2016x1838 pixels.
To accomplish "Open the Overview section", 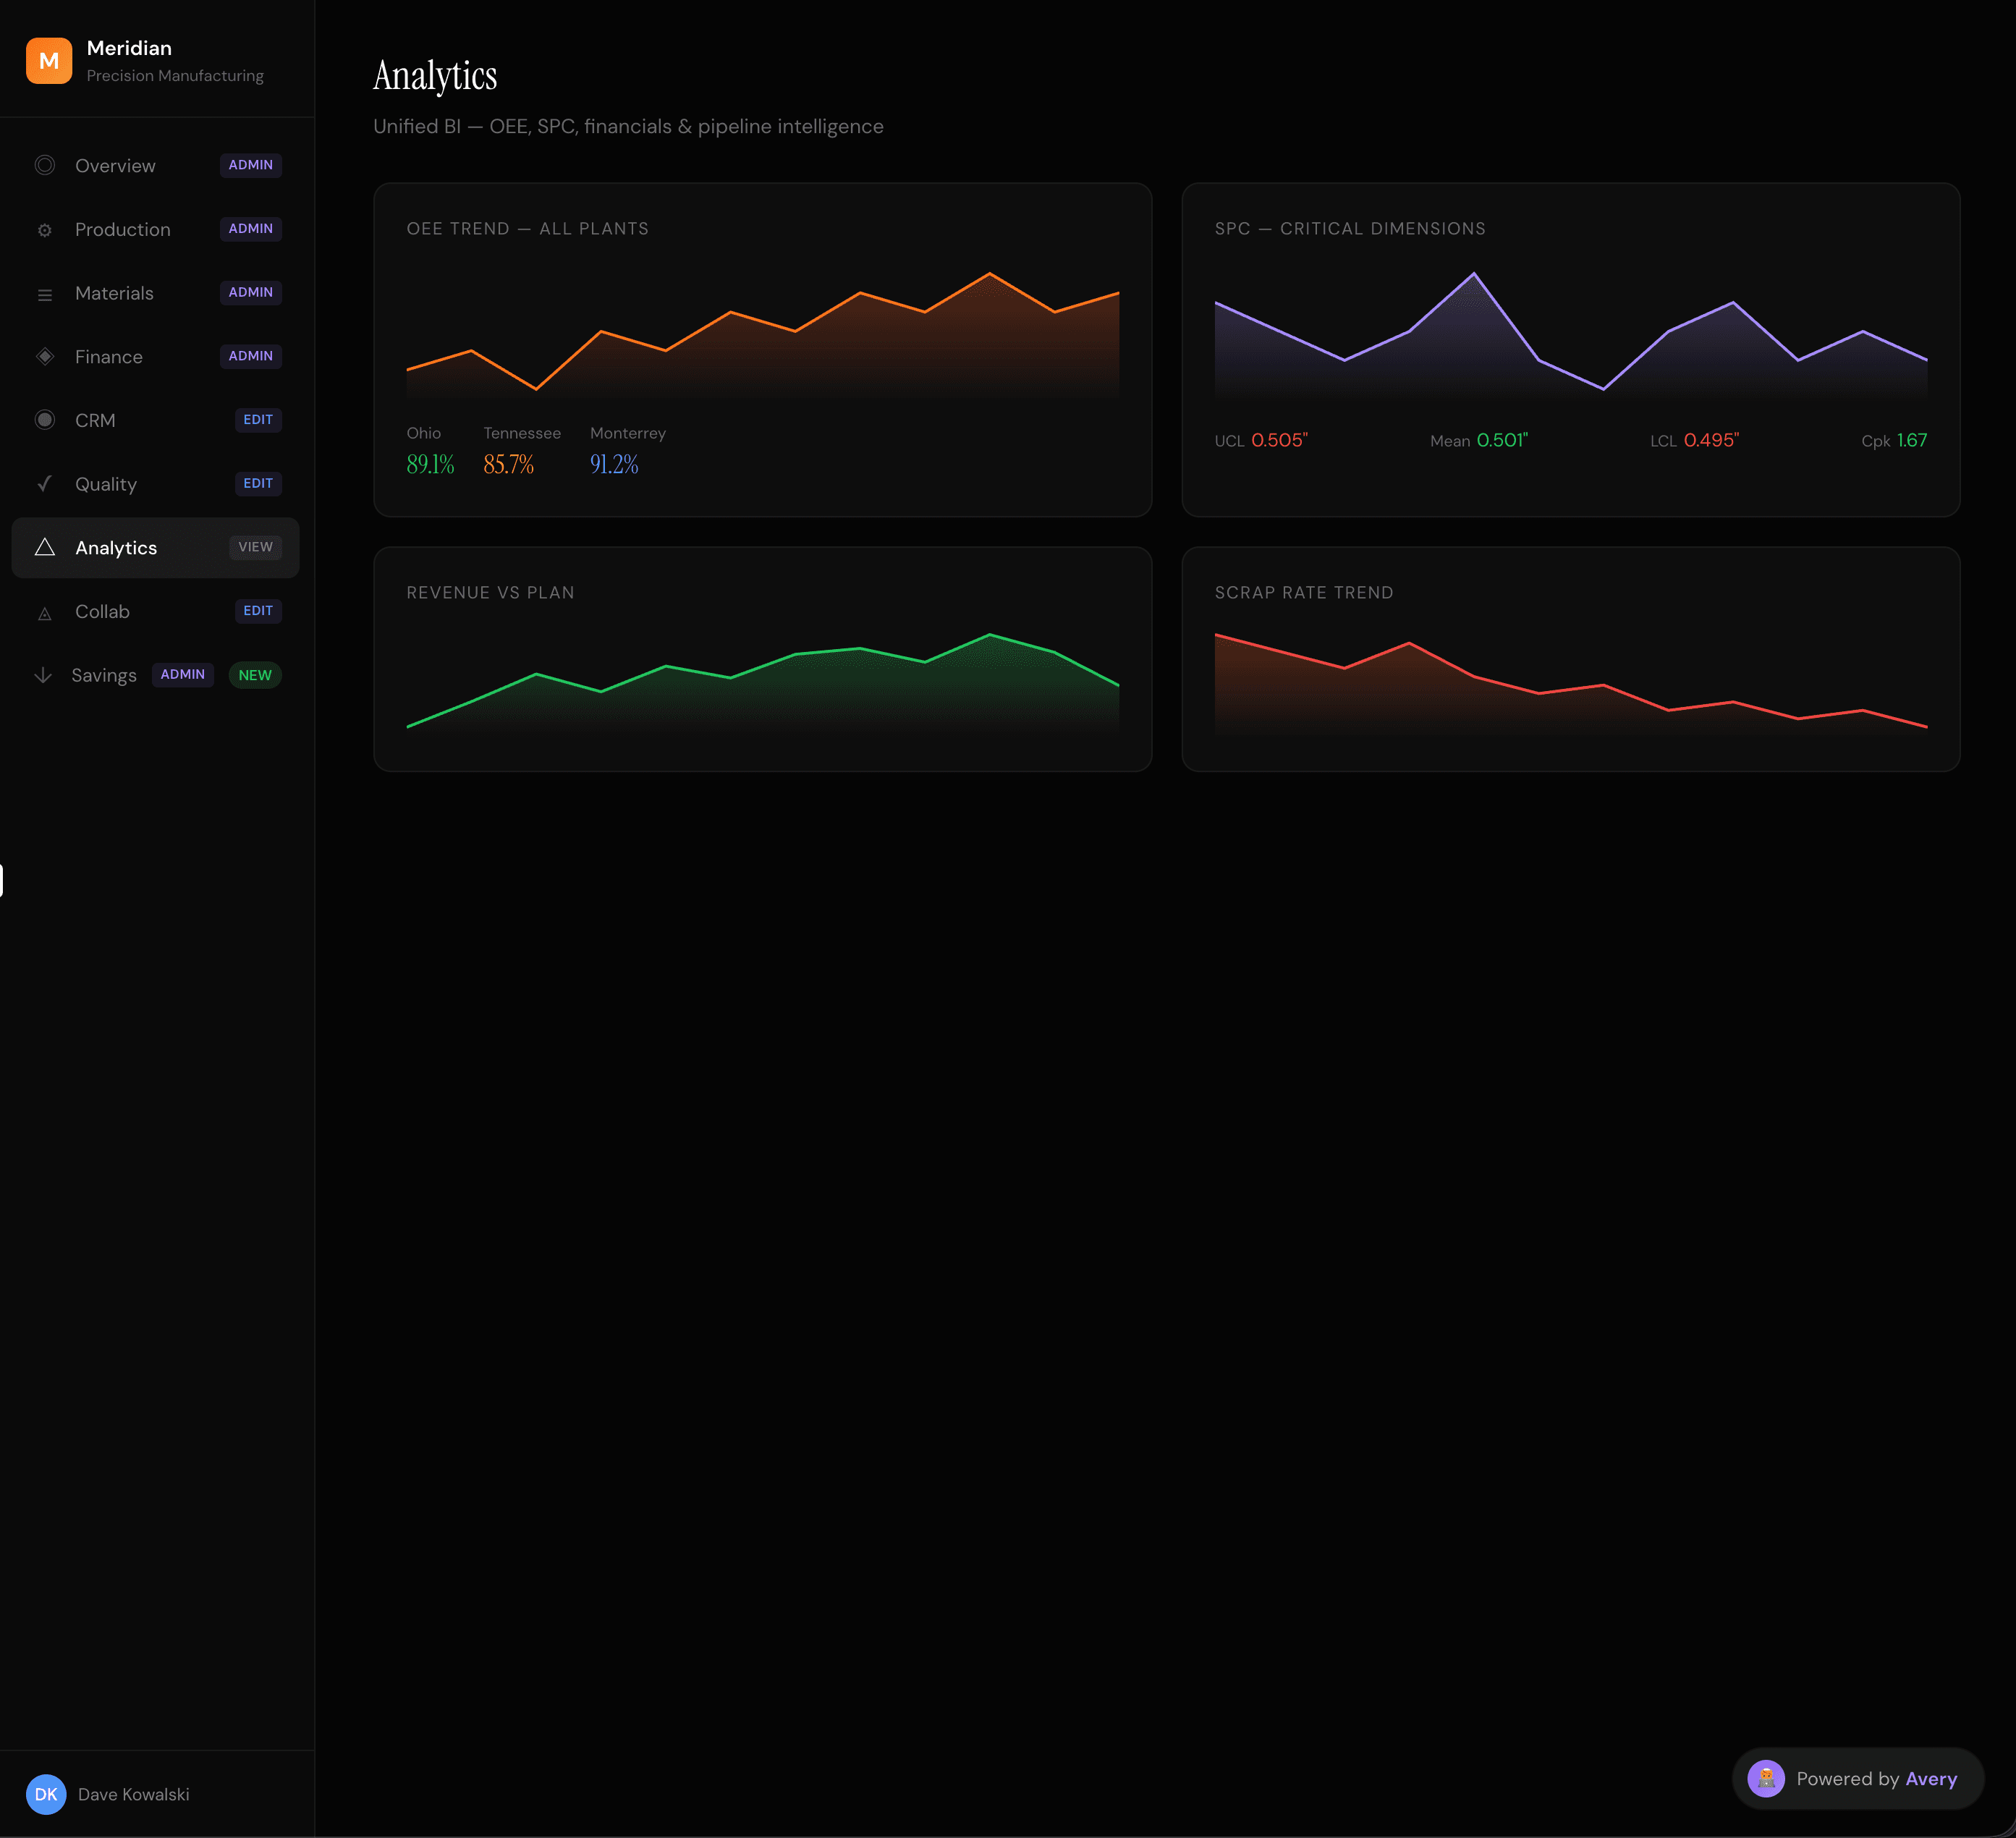I will pos(115,165).
